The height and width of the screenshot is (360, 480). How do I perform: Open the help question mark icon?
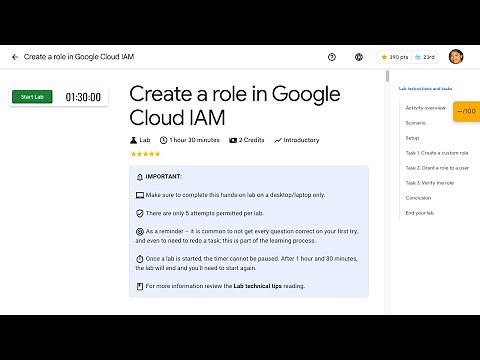pos(332,57)
